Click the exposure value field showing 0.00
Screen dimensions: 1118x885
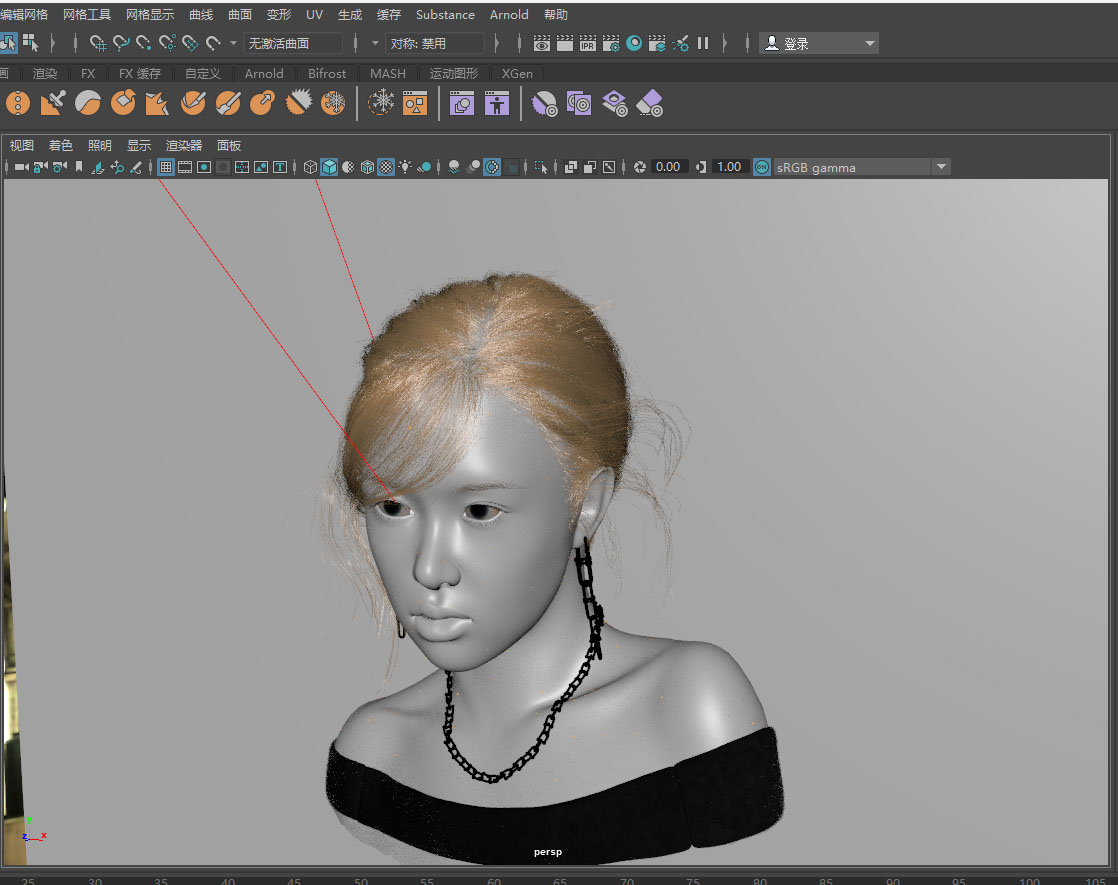(668, 167)
